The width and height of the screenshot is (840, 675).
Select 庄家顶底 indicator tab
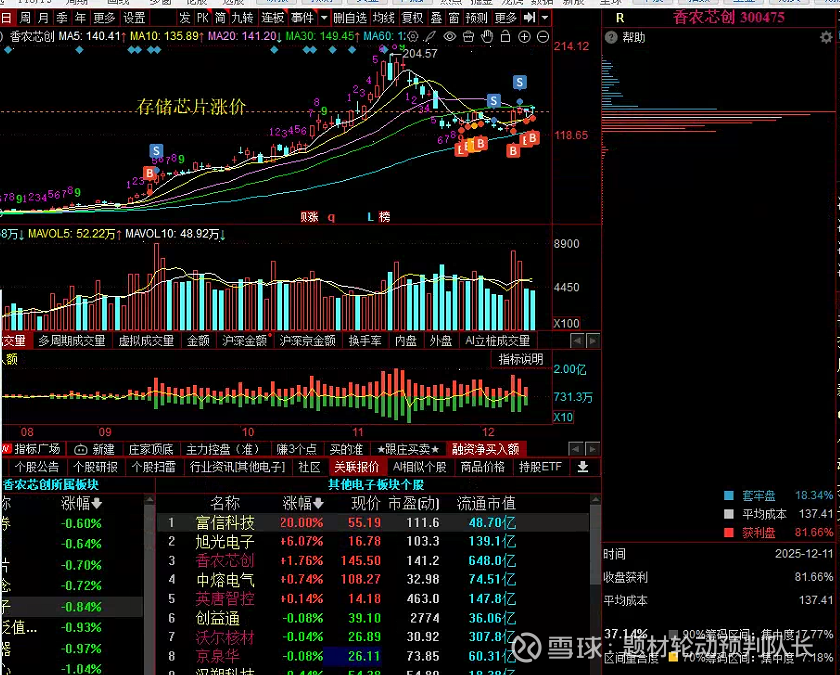click(x=151, y=449)
